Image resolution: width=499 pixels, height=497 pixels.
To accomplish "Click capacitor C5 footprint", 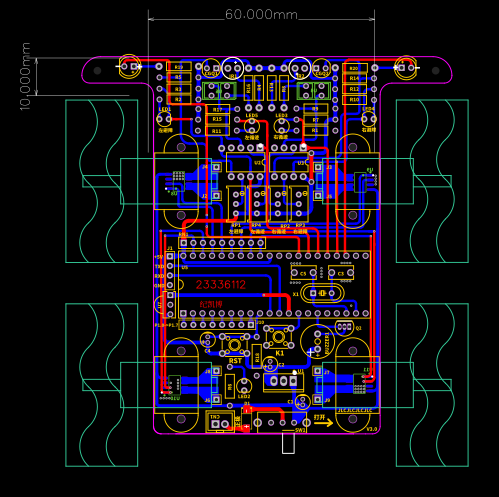I will tap(304, 273).
